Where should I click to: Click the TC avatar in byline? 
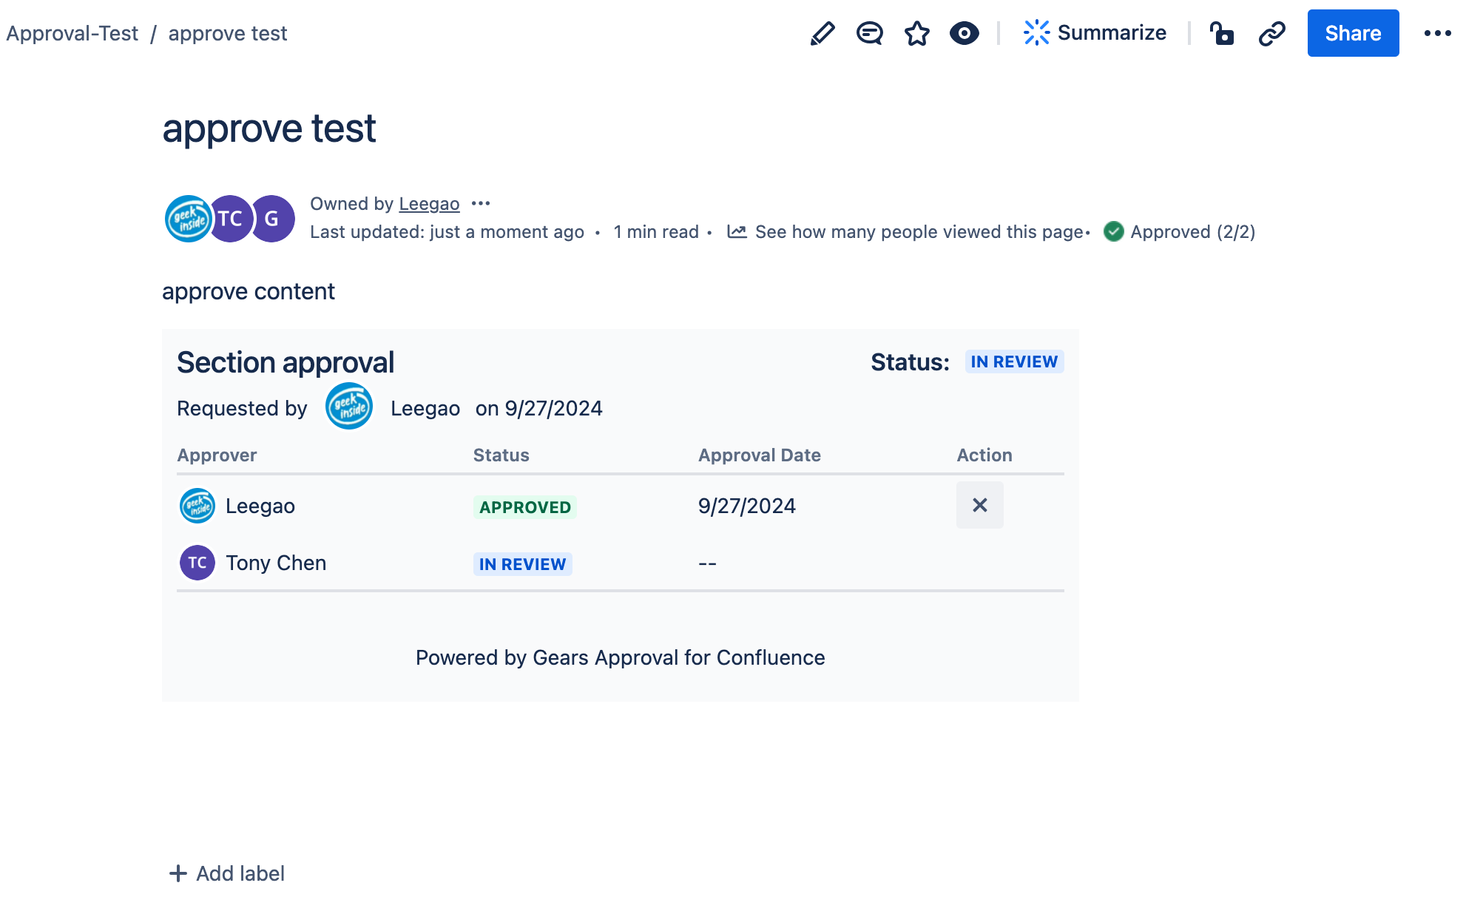point(230,219)
